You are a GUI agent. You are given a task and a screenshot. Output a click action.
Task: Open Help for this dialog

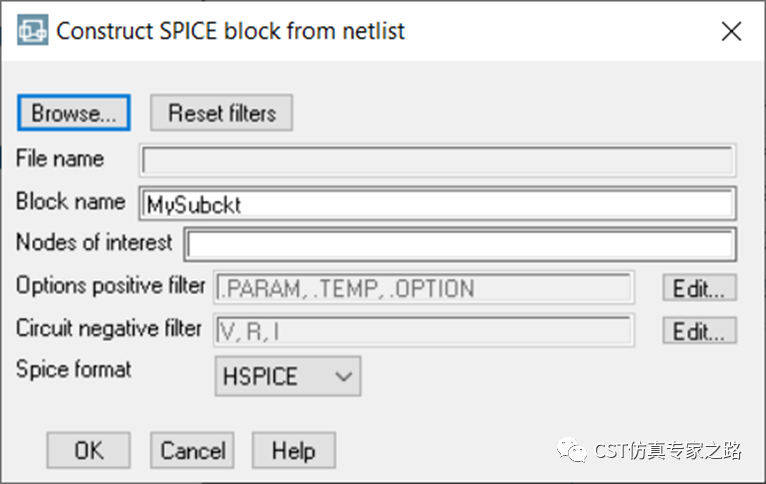pyautogui.click(x=293, y=450)
